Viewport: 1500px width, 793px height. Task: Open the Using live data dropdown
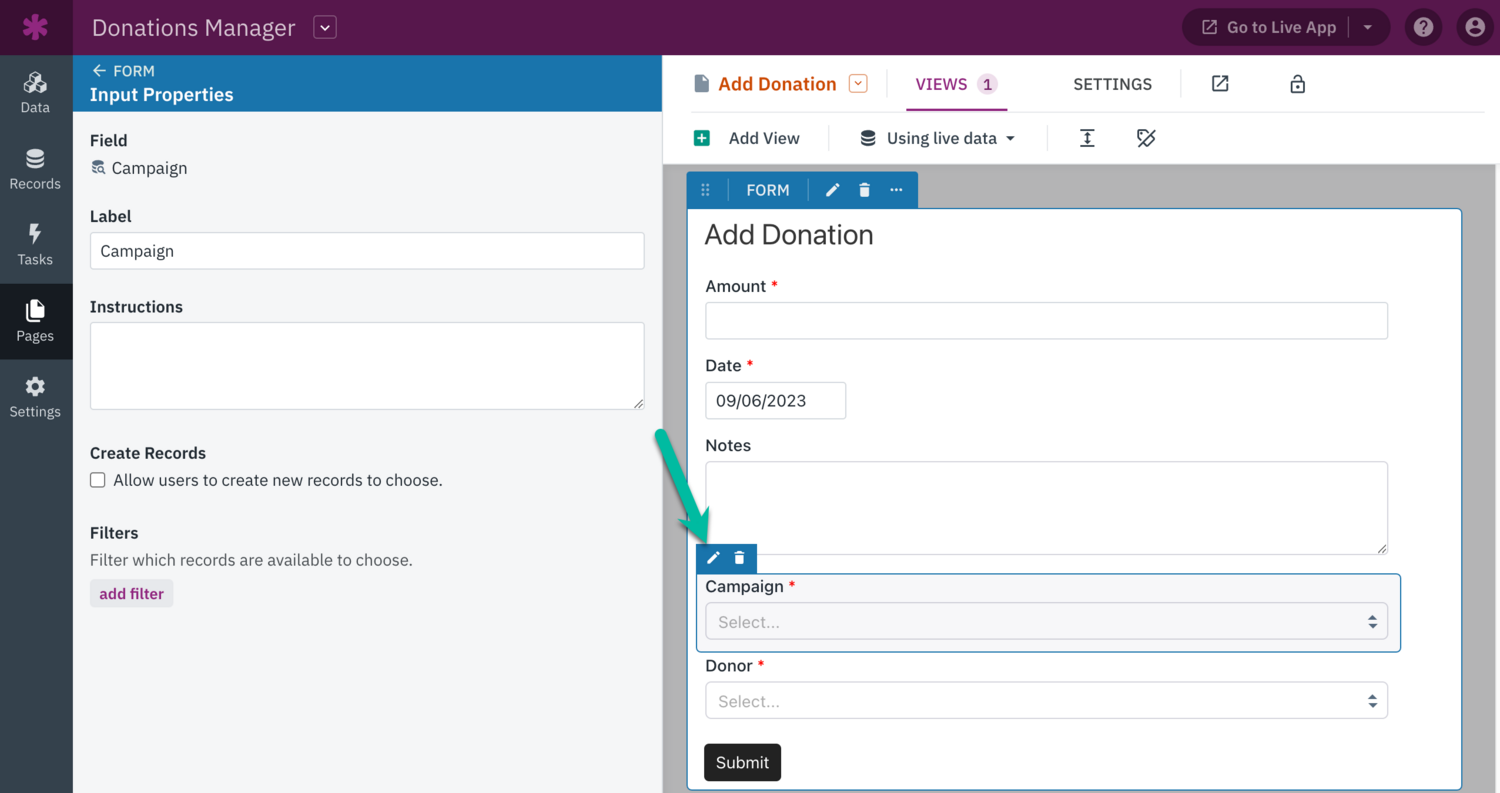coord(938,138)
